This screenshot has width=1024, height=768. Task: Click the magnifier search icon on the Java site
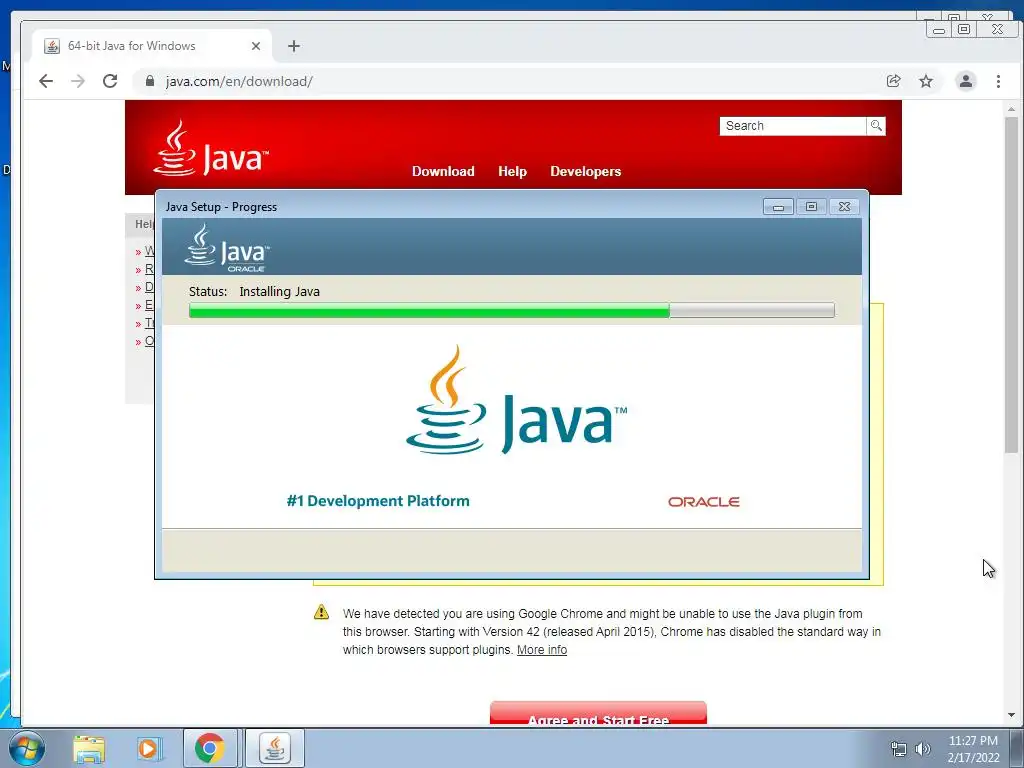tap(876, 126)
